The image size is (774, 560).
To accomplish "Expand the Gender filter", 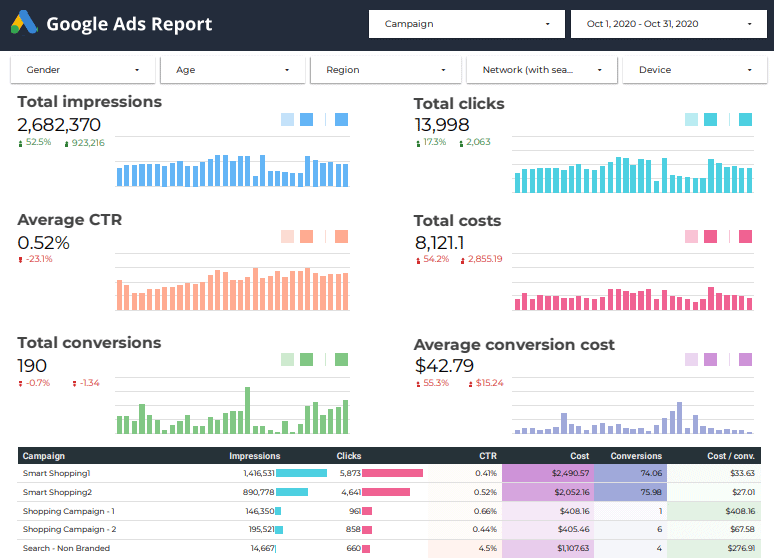I will 83,70.
